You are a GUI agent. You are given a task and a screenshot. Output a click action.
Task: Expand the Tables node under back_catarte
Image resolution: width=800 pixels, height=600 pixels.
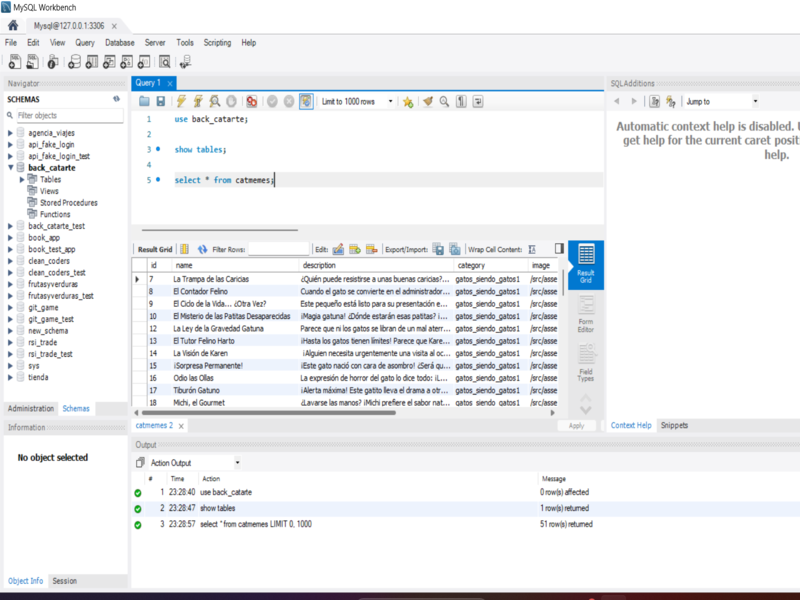pyautogui.click(x=22, y=179)
